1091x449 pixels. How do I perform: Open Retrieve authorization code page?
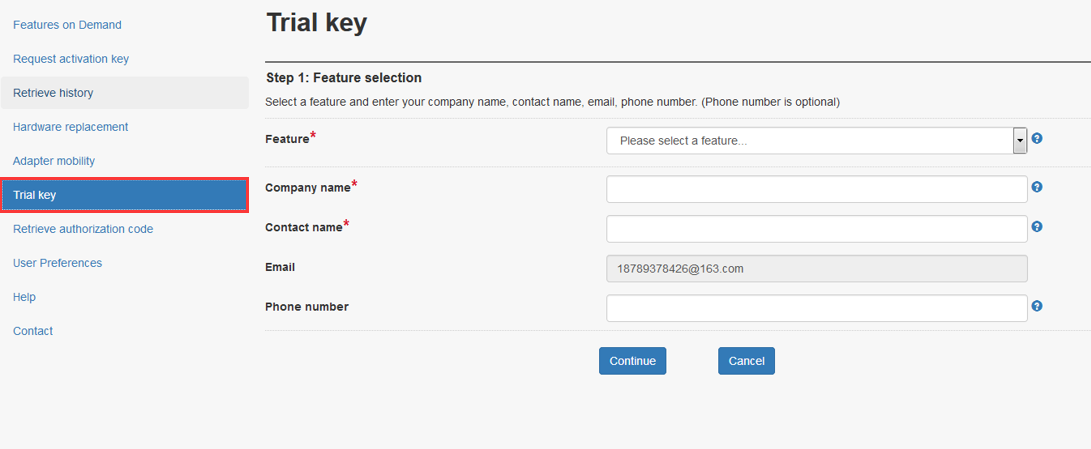83,229
